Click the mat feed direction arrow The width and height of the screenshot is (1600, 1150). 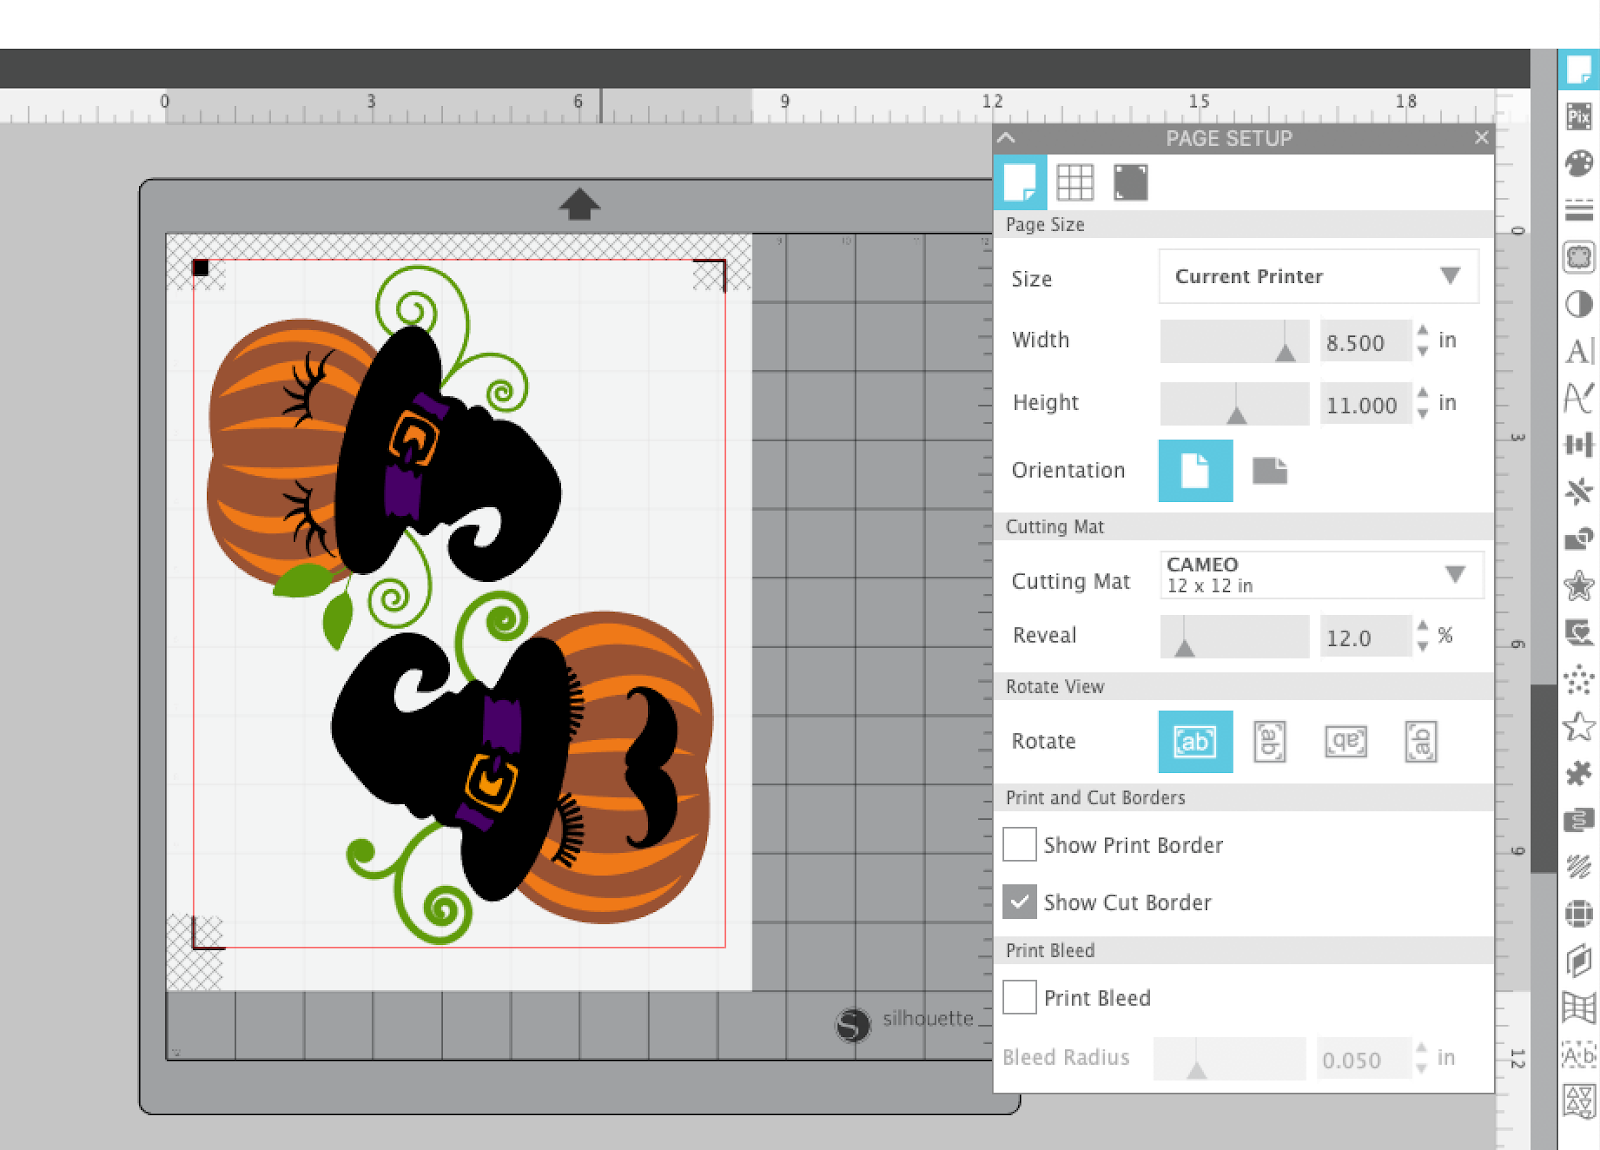pyautogui.click(x=579, y=205)
